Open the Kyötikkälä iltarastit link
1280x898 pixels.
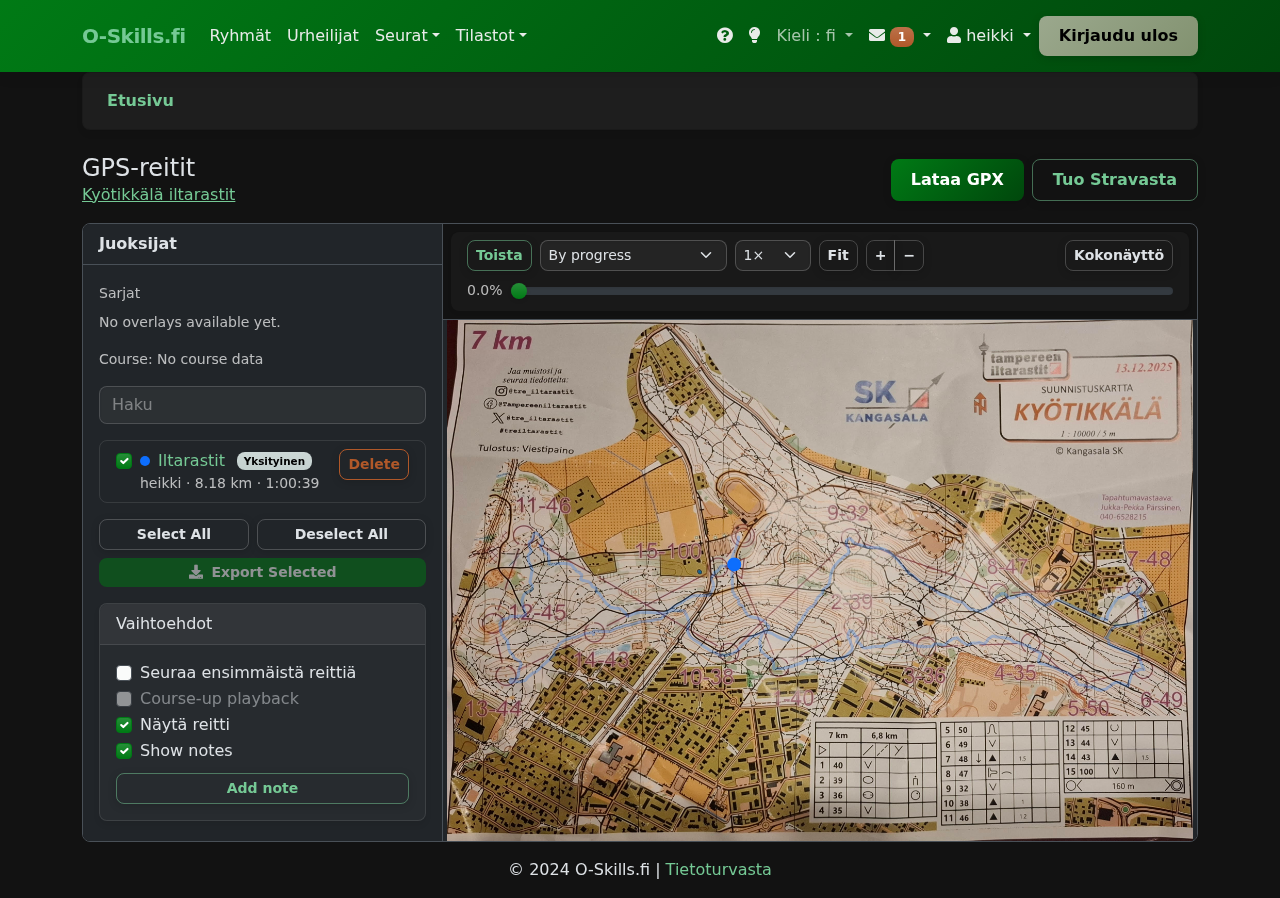click(x=158, y=194)
